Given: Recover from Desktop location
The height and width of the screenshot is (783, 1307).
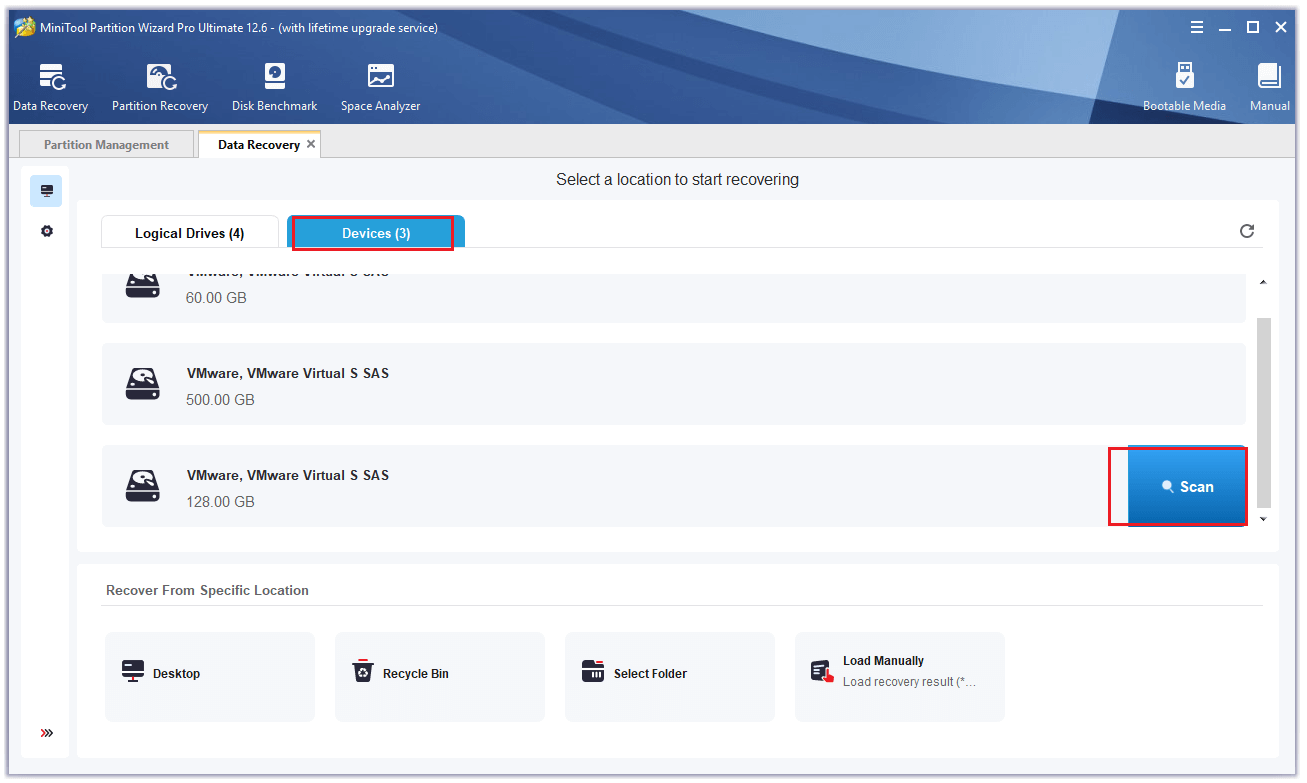Looking at the screenshot, I should click(x=210, y=677).
